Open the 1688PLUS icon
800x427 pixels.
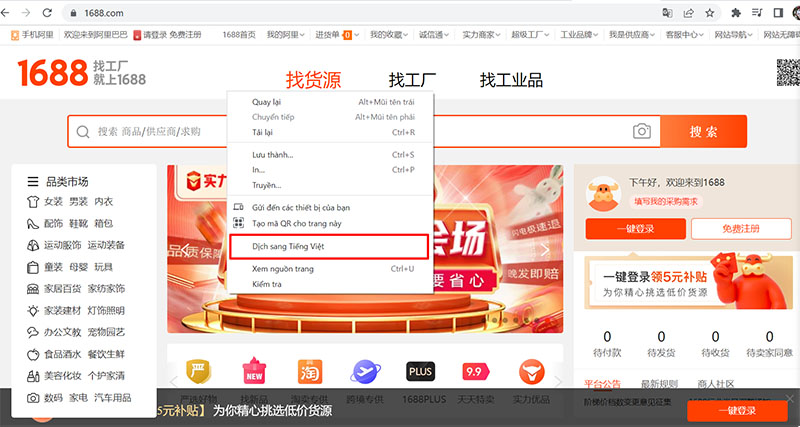[421, 372]
